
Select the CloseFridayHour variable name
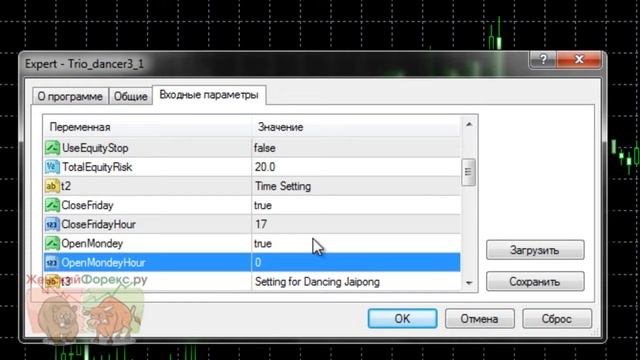pos(98,224)
